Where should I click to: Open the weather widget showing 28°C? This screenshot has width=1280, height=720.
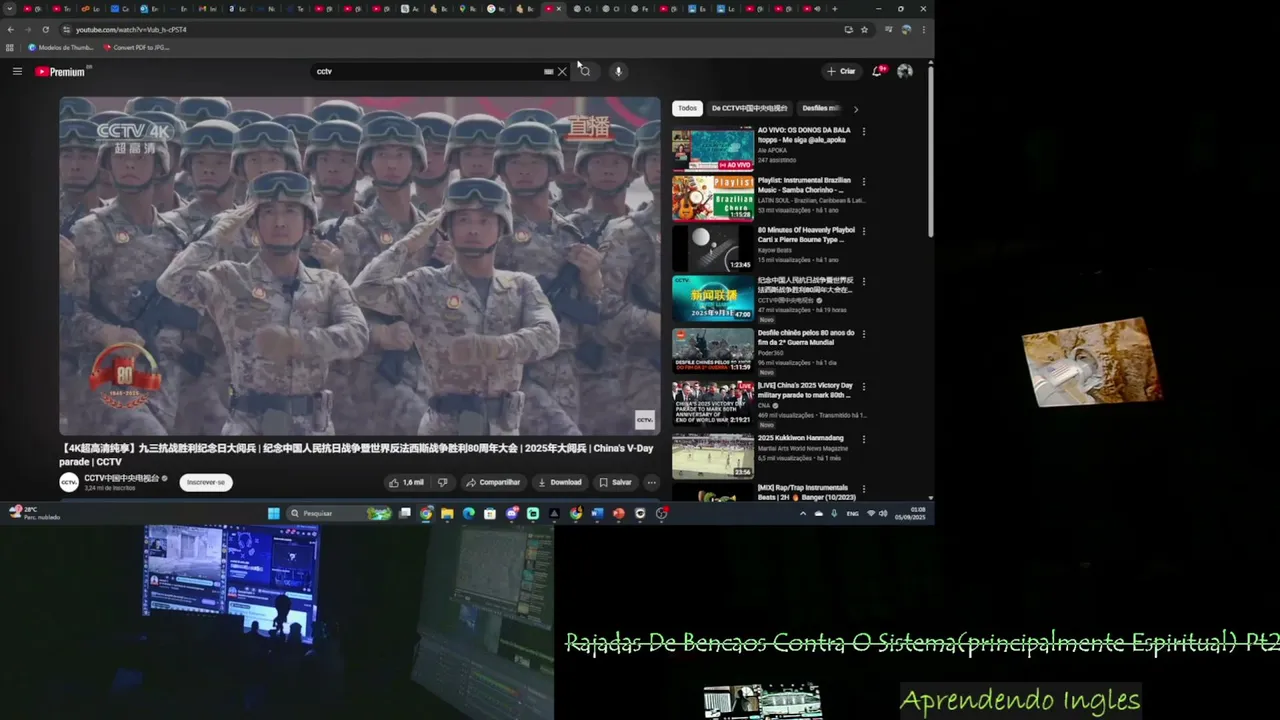coord(35,513)
